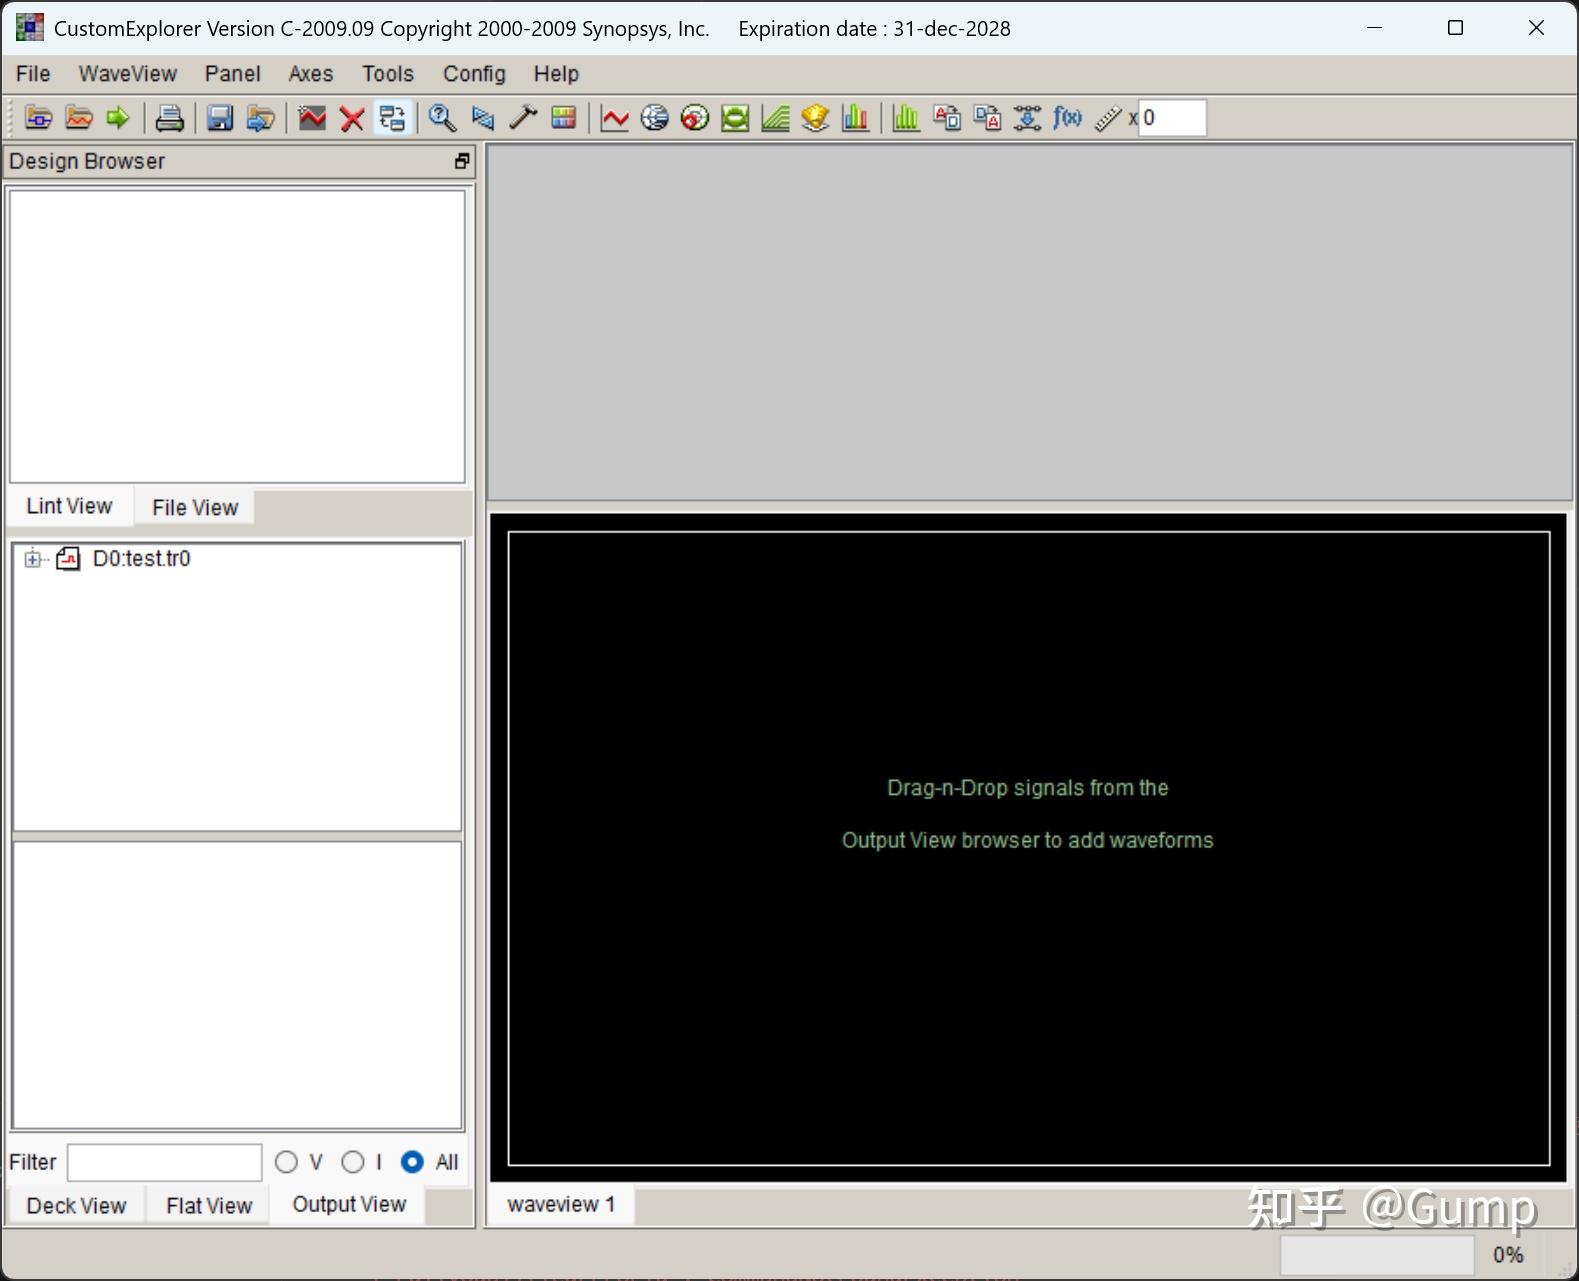Click the multicolor bar chart icon
The width and height of the screenshot is (1579, 1281).
855,118
